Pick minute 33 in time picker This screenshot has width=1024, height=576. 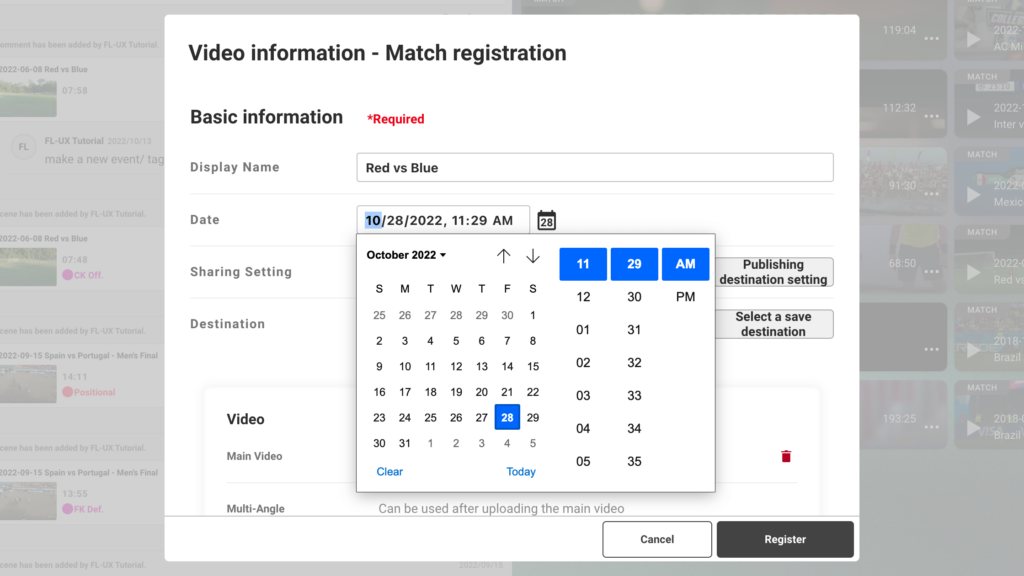coord(634,395)
